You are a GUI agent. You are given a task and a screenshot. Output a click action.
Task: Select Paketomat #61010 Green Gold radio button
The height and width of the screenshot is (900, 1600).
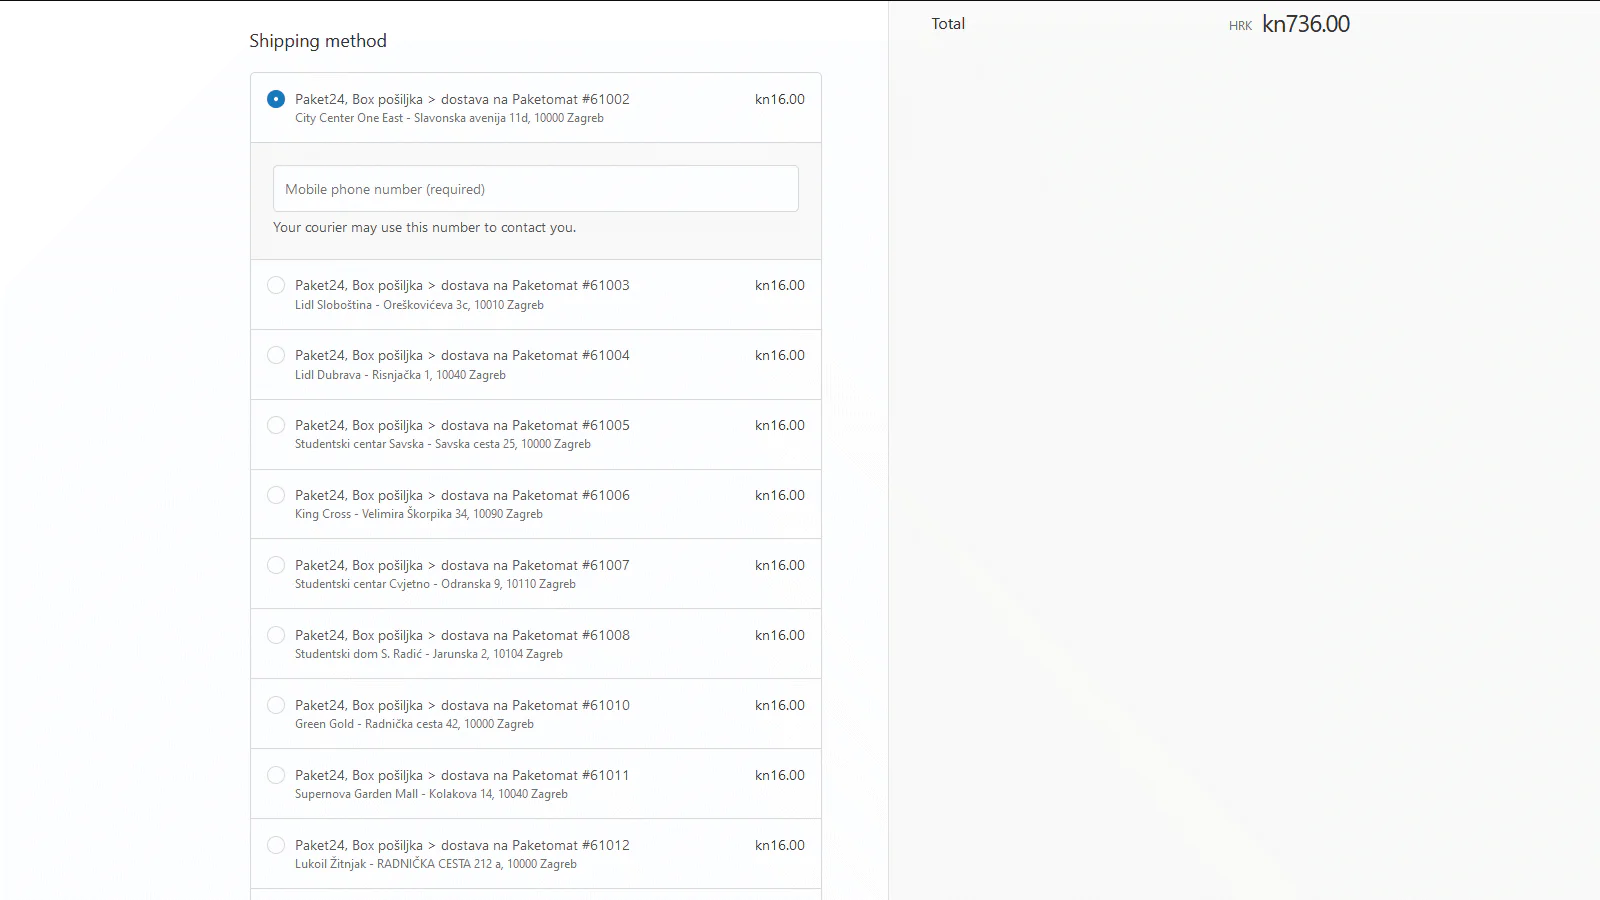276,705
